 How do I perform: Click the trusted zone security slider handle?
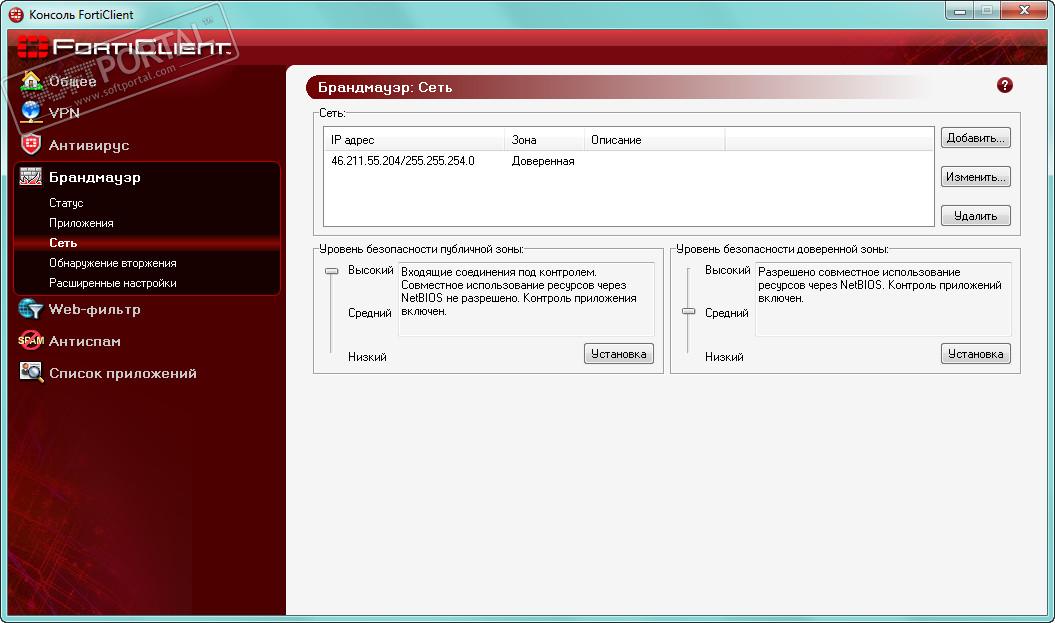(688, 312)
